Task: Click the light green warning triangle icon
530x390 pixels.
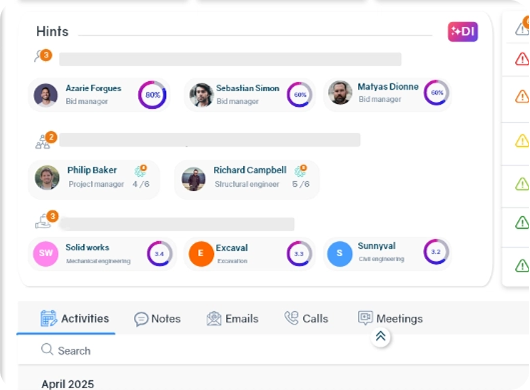Action: click(x=522, y=184)
